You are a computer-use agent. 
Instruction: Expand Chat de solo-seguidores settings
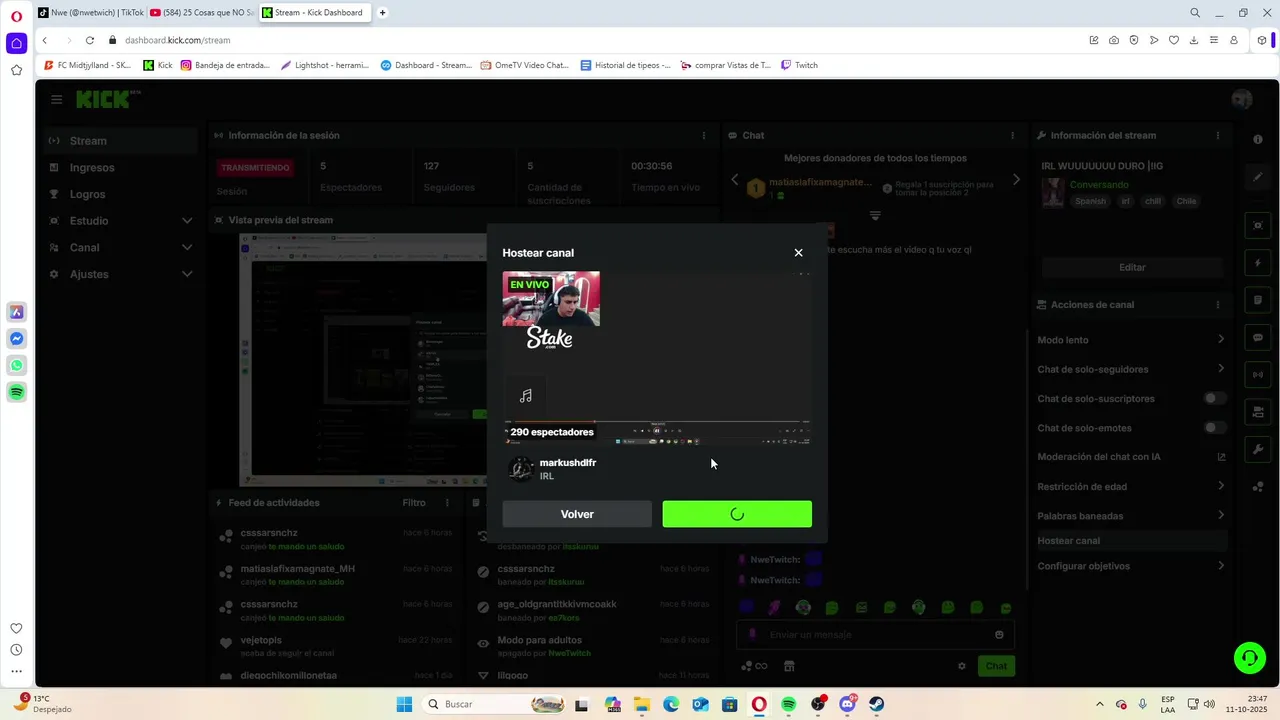coord(1131,369)
